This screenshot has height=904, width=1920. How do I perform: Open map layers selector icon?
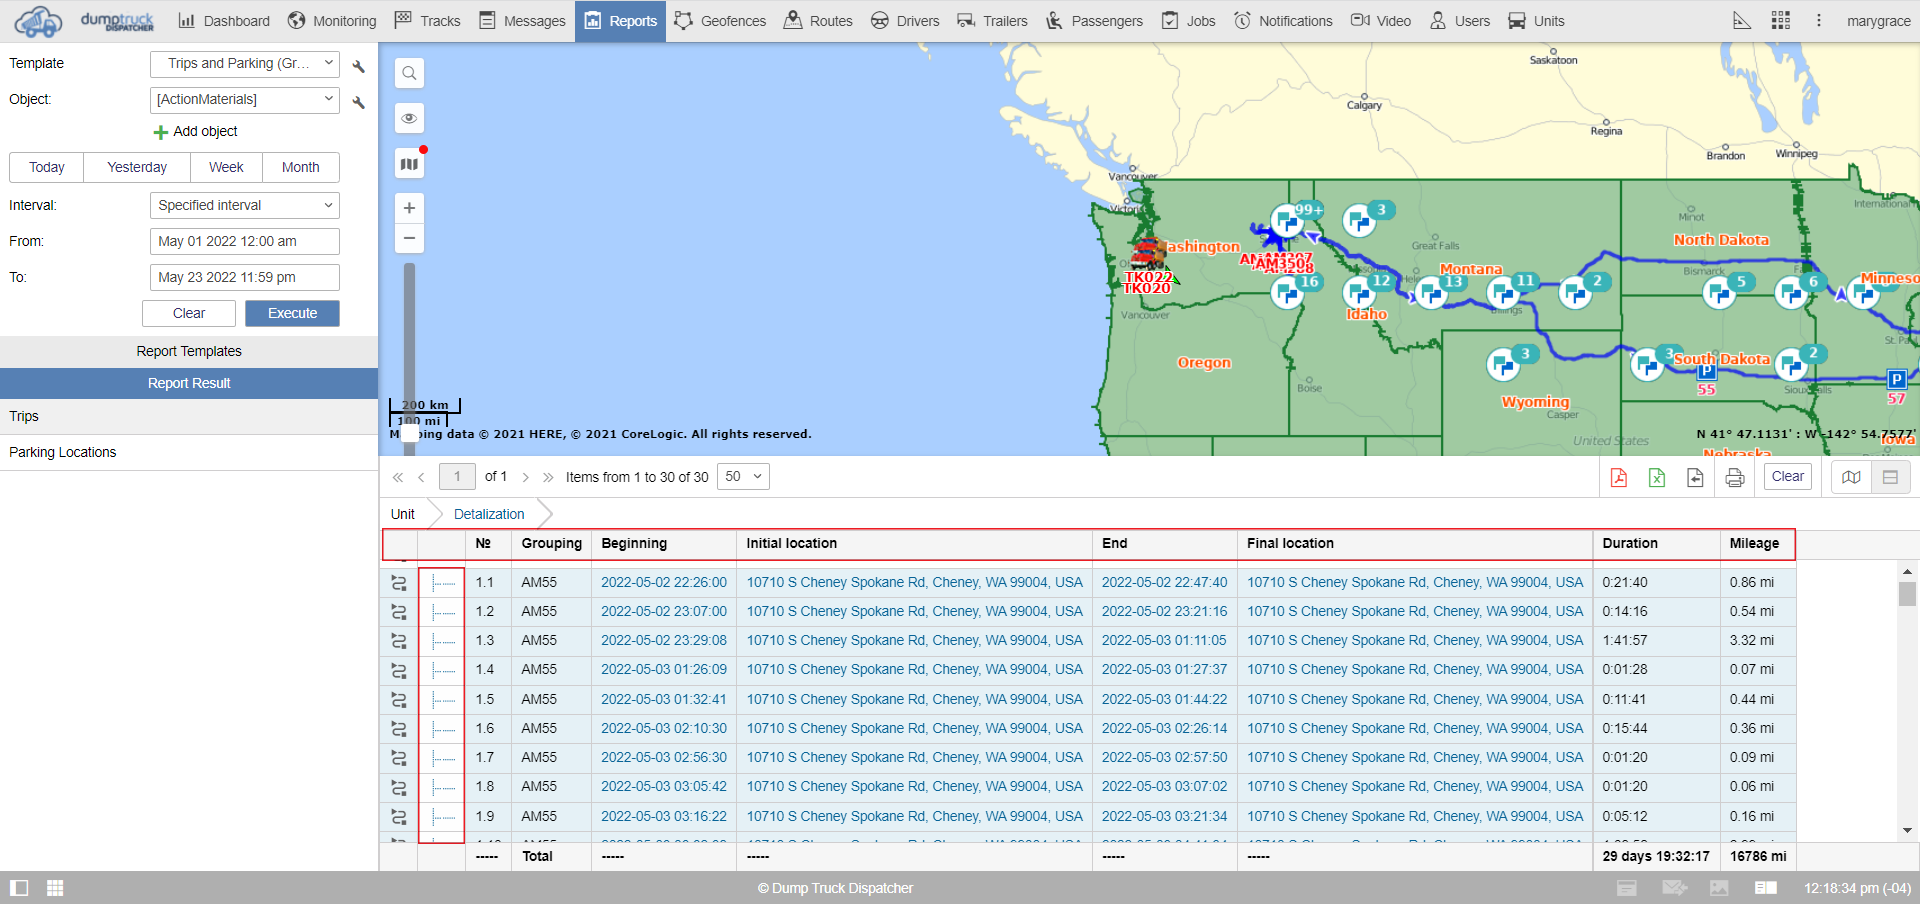click(409, 164)
